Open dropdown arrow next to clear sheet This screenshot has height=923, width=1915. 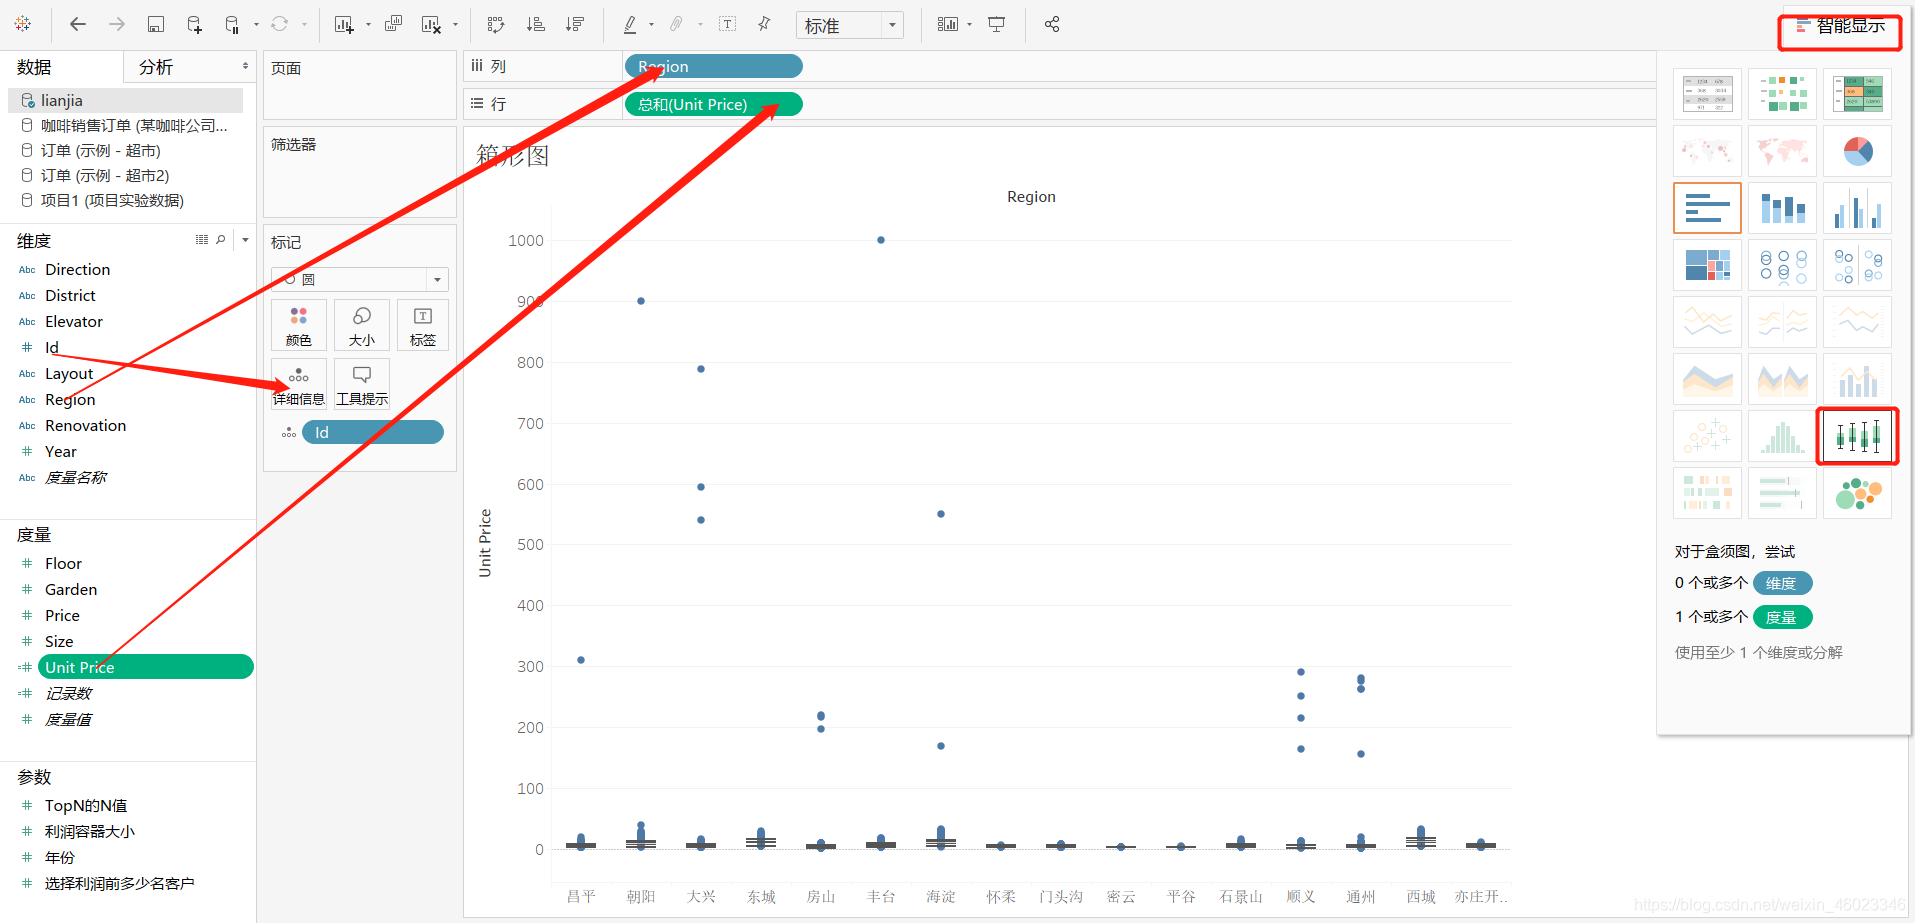[455, 24]
